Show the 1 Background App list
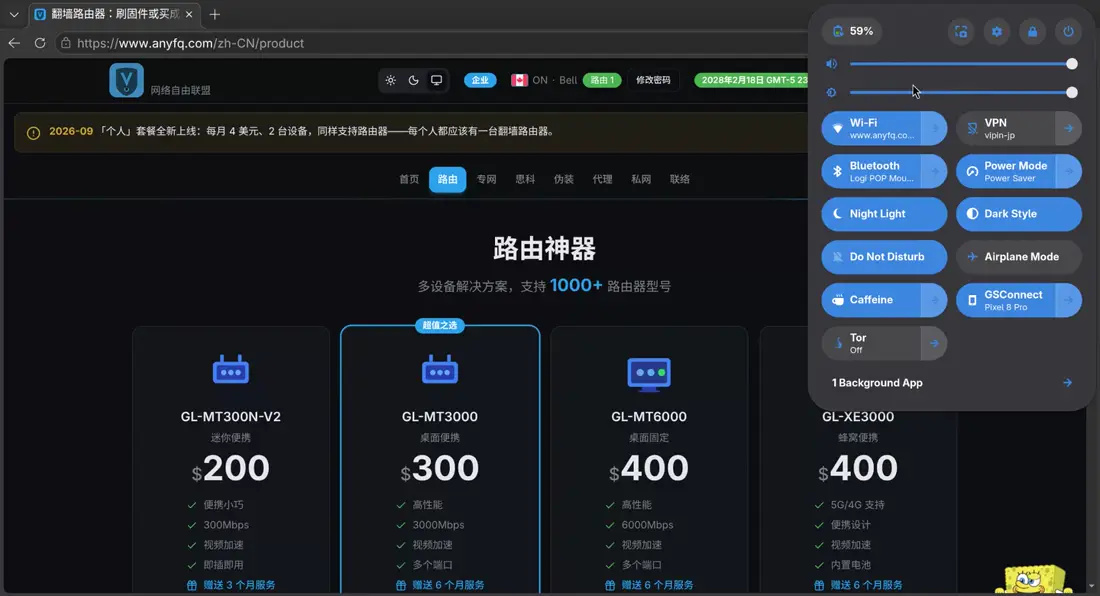Image resolution: width=1100 pixels, height=596 pixels. [952, 383]
